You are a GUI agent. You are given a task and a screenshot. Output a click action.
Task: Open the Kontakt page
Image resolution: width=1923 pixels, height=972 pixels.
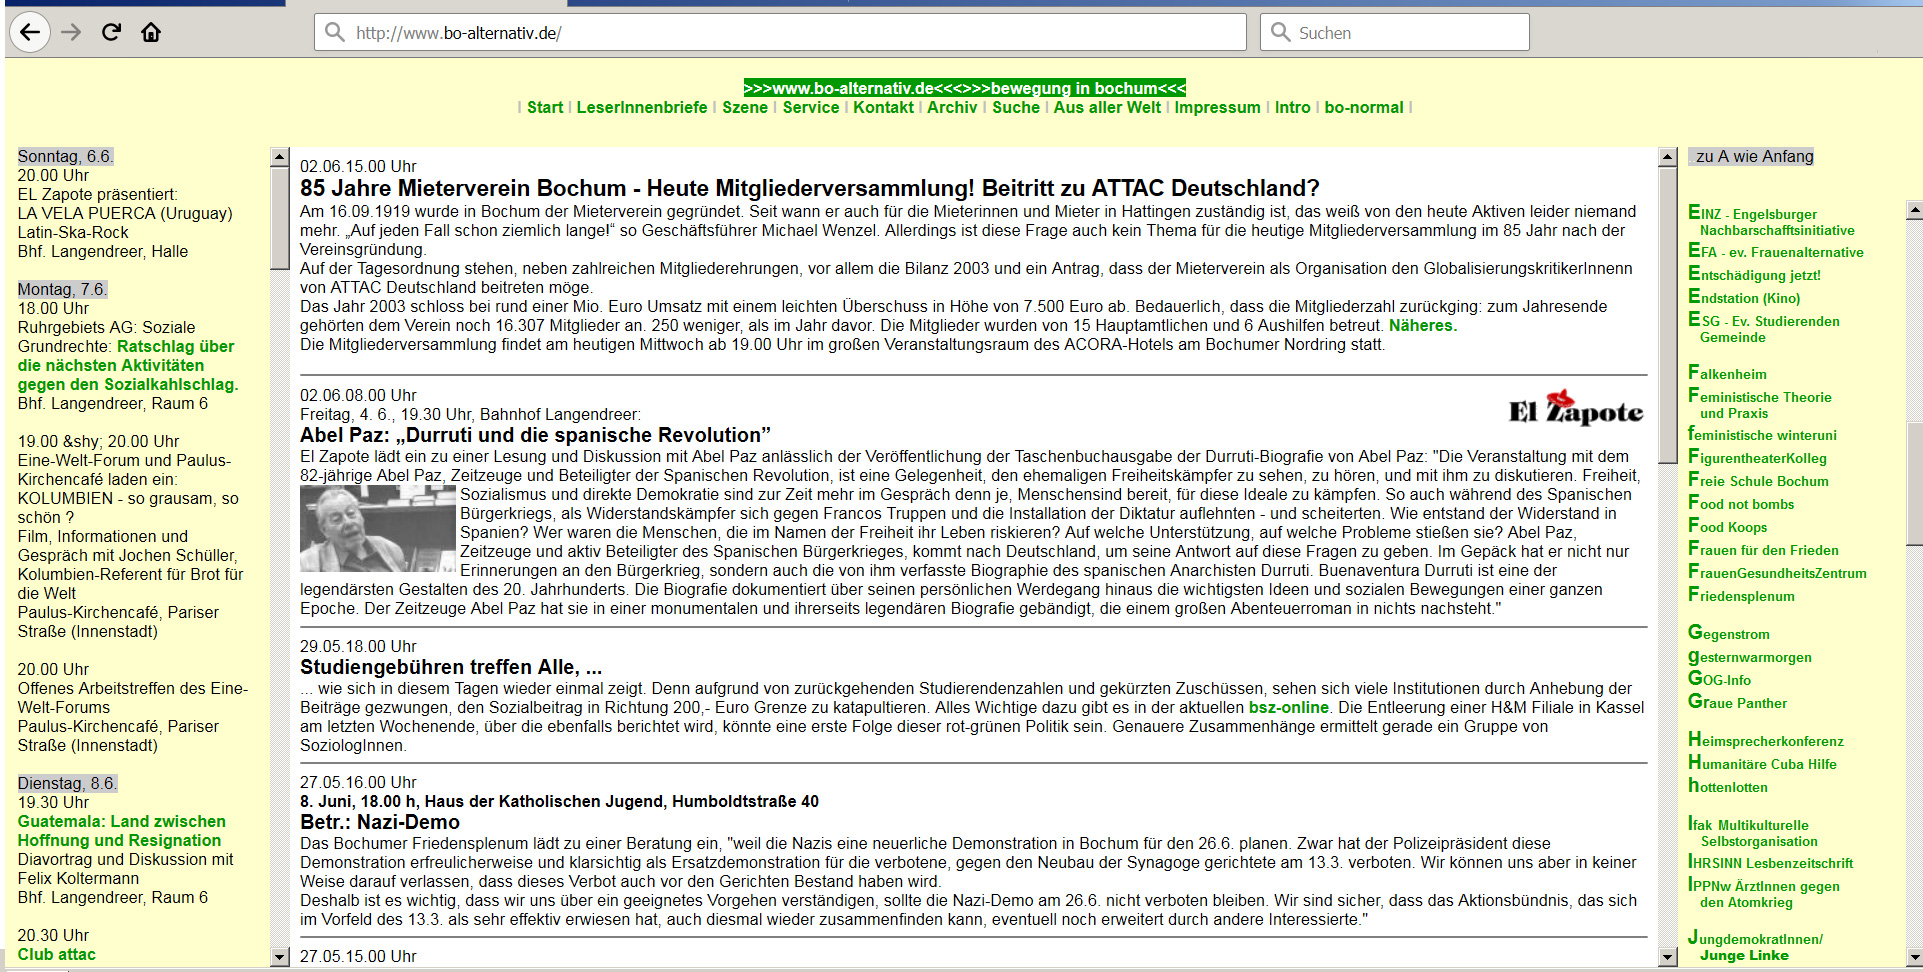coord(883,107)
